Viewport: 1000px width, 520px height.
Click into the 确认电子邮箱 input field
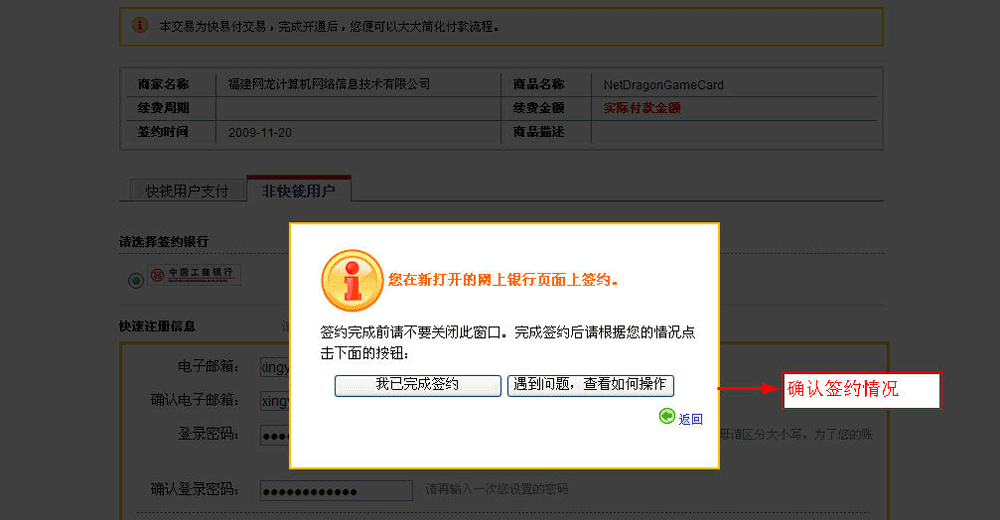coord(274,400)
